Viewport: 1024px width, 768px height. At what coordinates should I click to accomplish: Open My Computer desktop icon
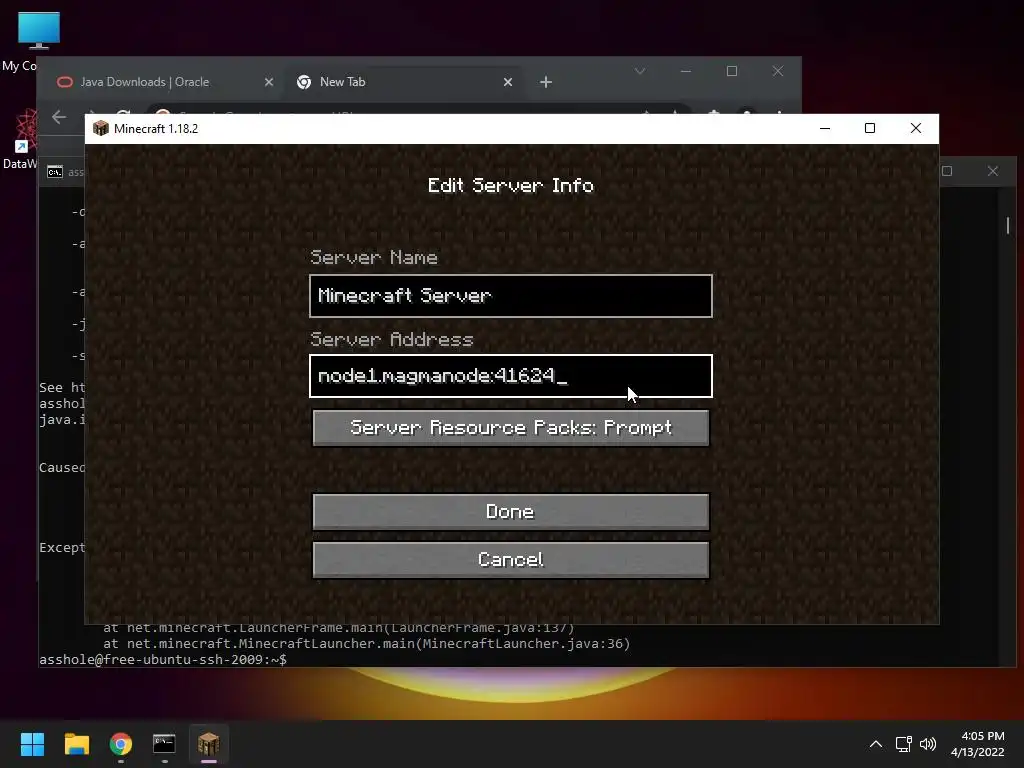[x=39, y=31]
